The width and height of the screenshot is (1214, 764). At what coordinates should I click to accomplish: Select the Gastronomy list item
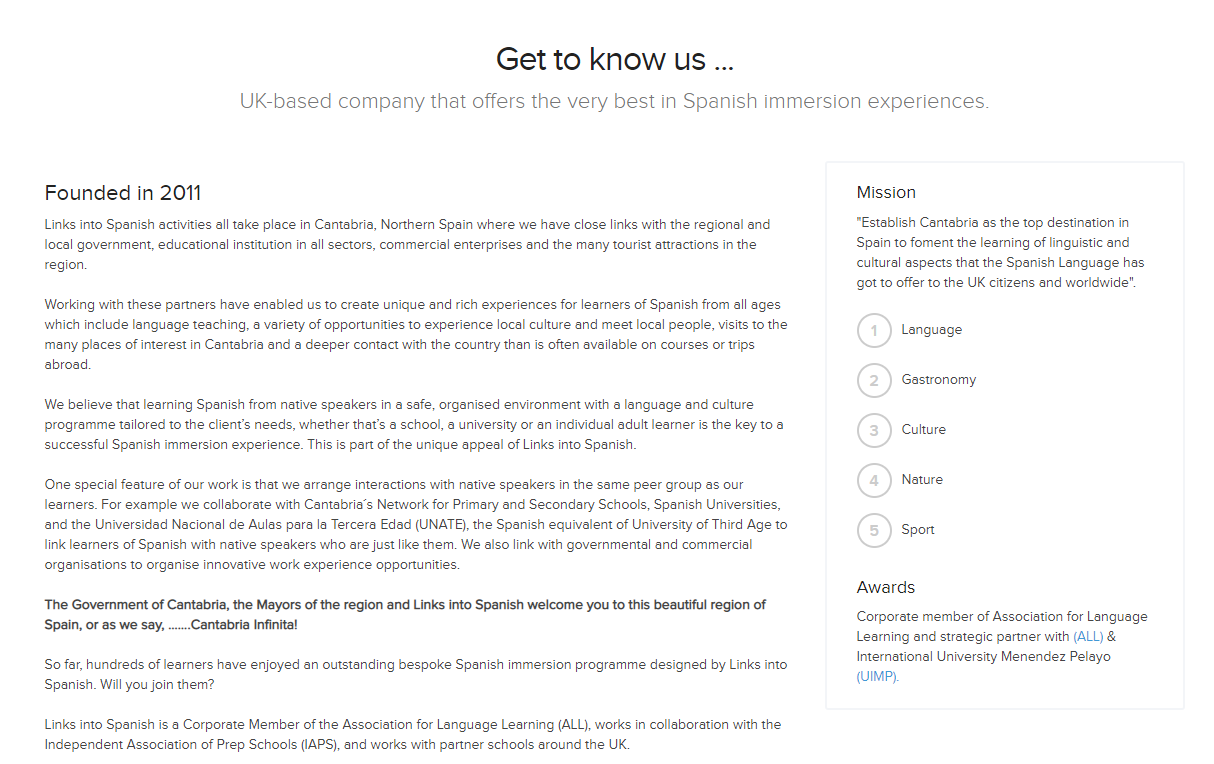pyautogui.click(x=938, y=380)
